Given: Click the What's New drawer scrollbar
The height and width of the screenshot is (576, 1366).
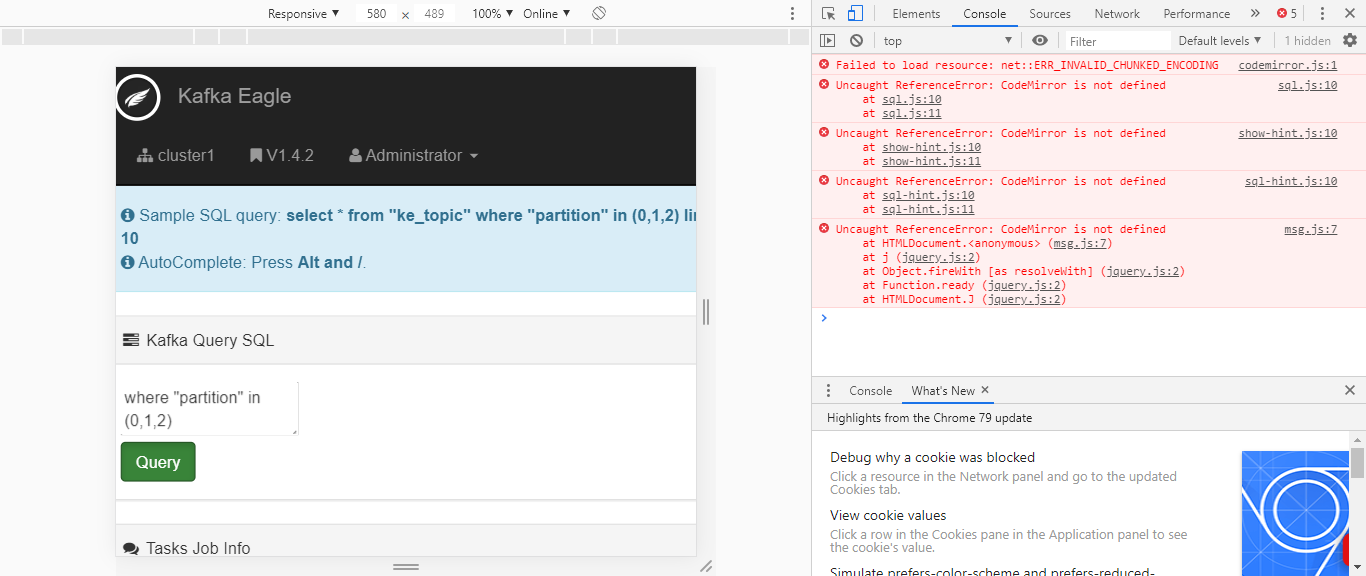Looking at the screenshot, I should [1358, 463].
